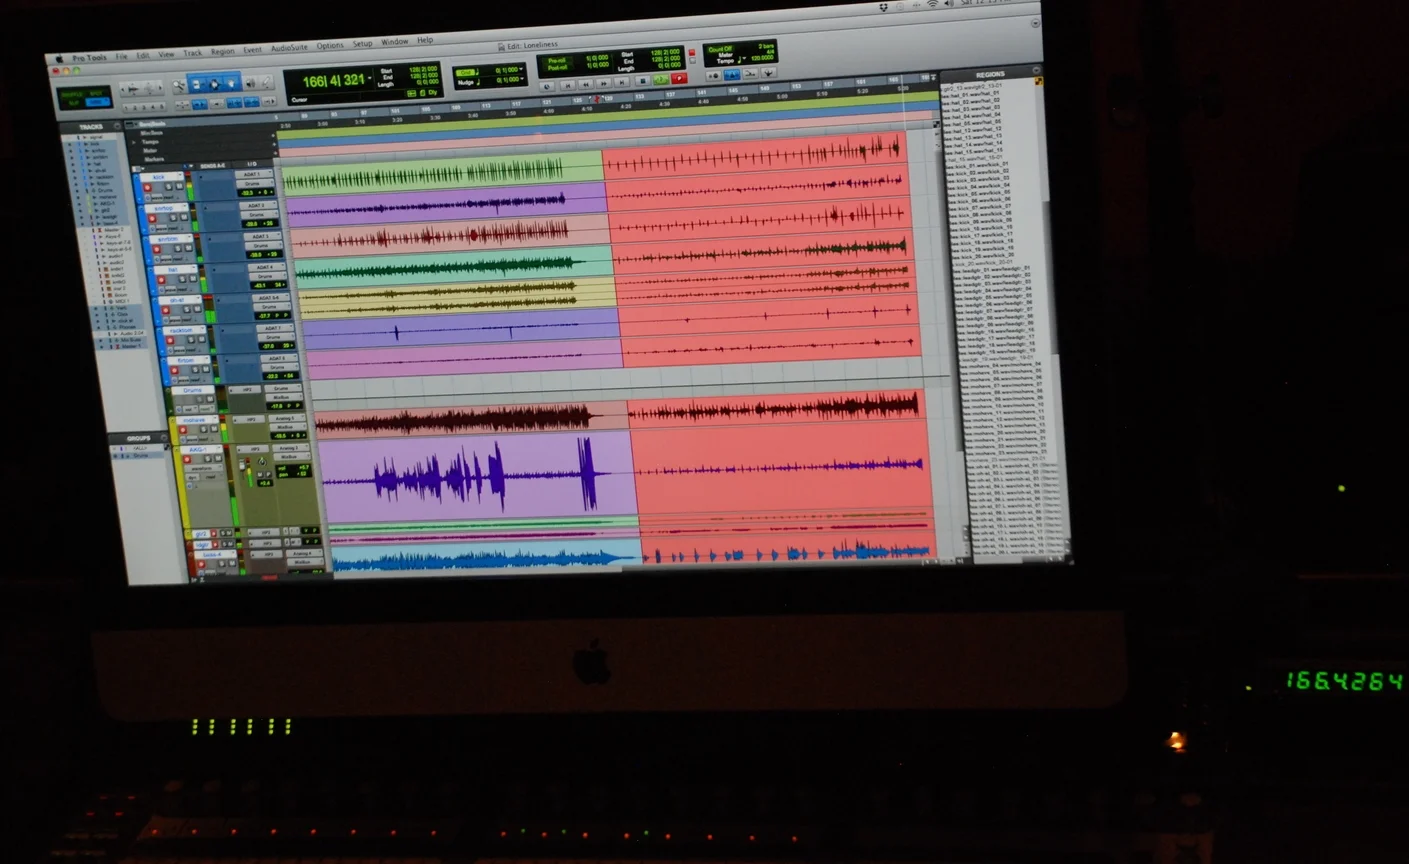Click the horizontal zoom control
Image resolution: width=1409 pixels, height=864 pixels.
tap(141, 89)
